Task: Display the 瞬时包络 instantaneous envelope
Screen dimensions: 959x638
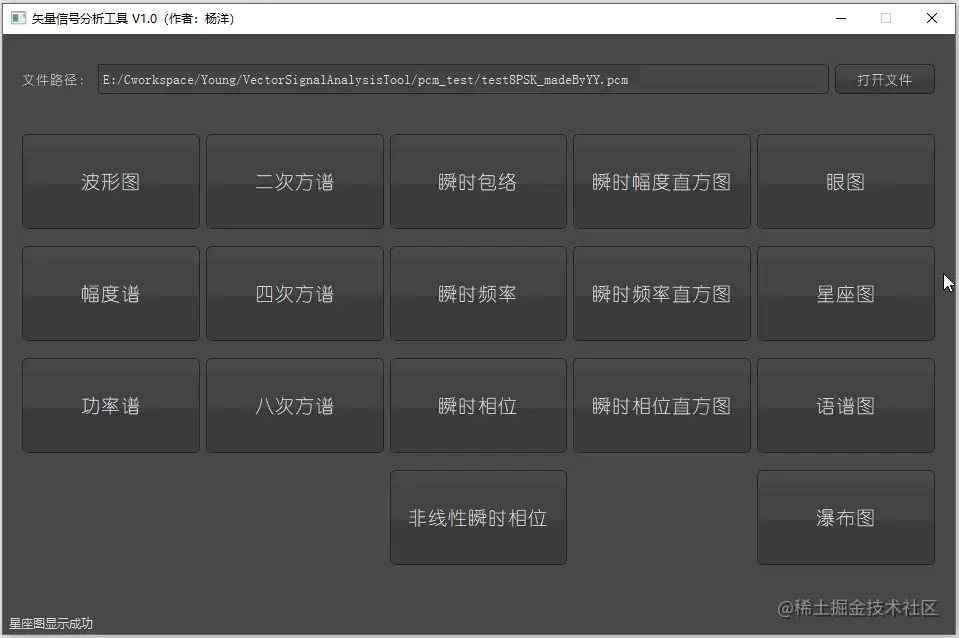Action: coord(478,181)
